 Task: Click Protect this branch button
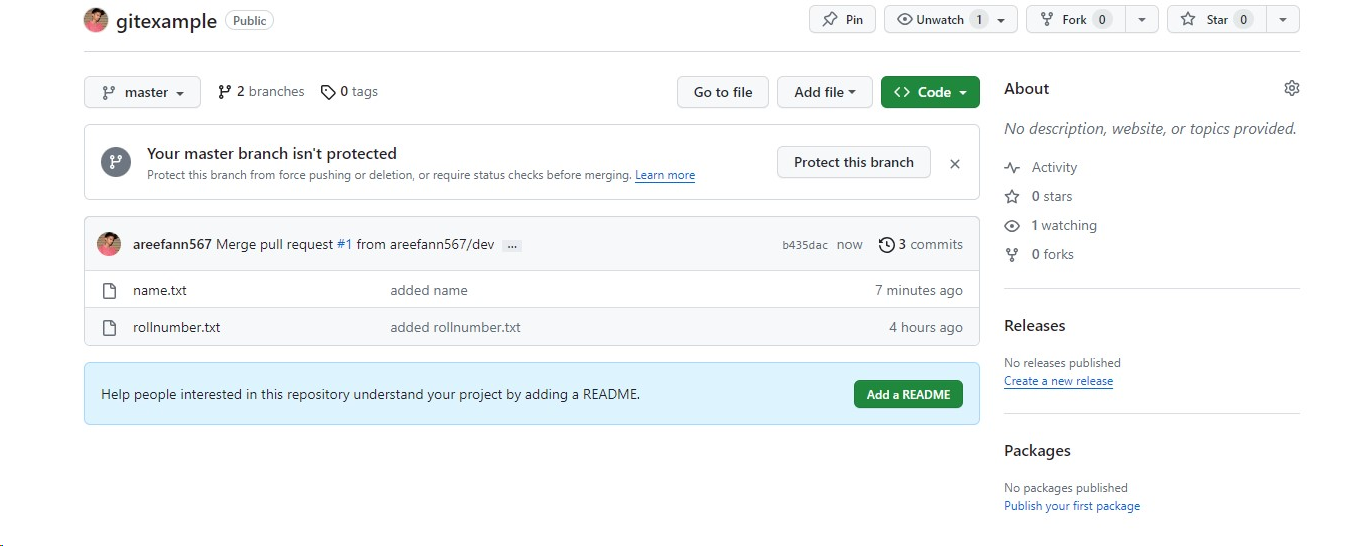pyautogui.click(x=854, y=162)
